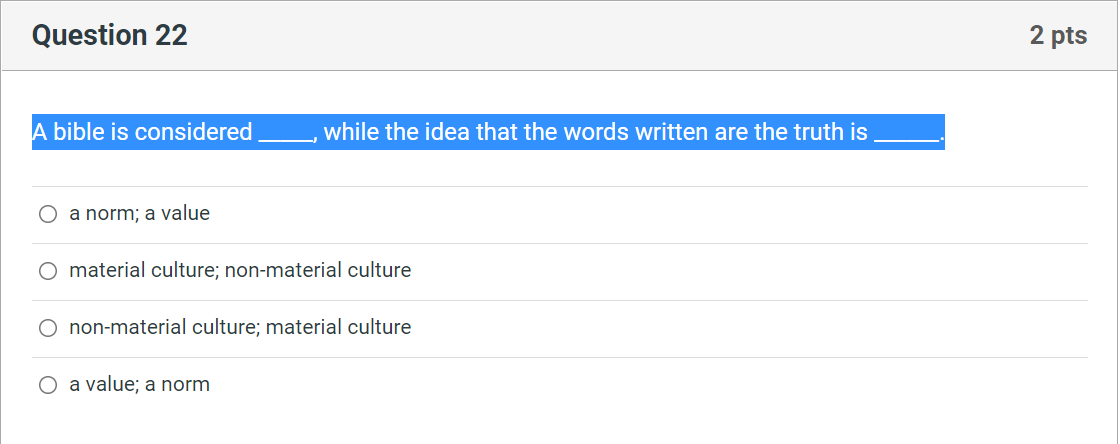Click the first blank in the question
This screenshot has height=444, width=1120.
click(x=285, y=133)
